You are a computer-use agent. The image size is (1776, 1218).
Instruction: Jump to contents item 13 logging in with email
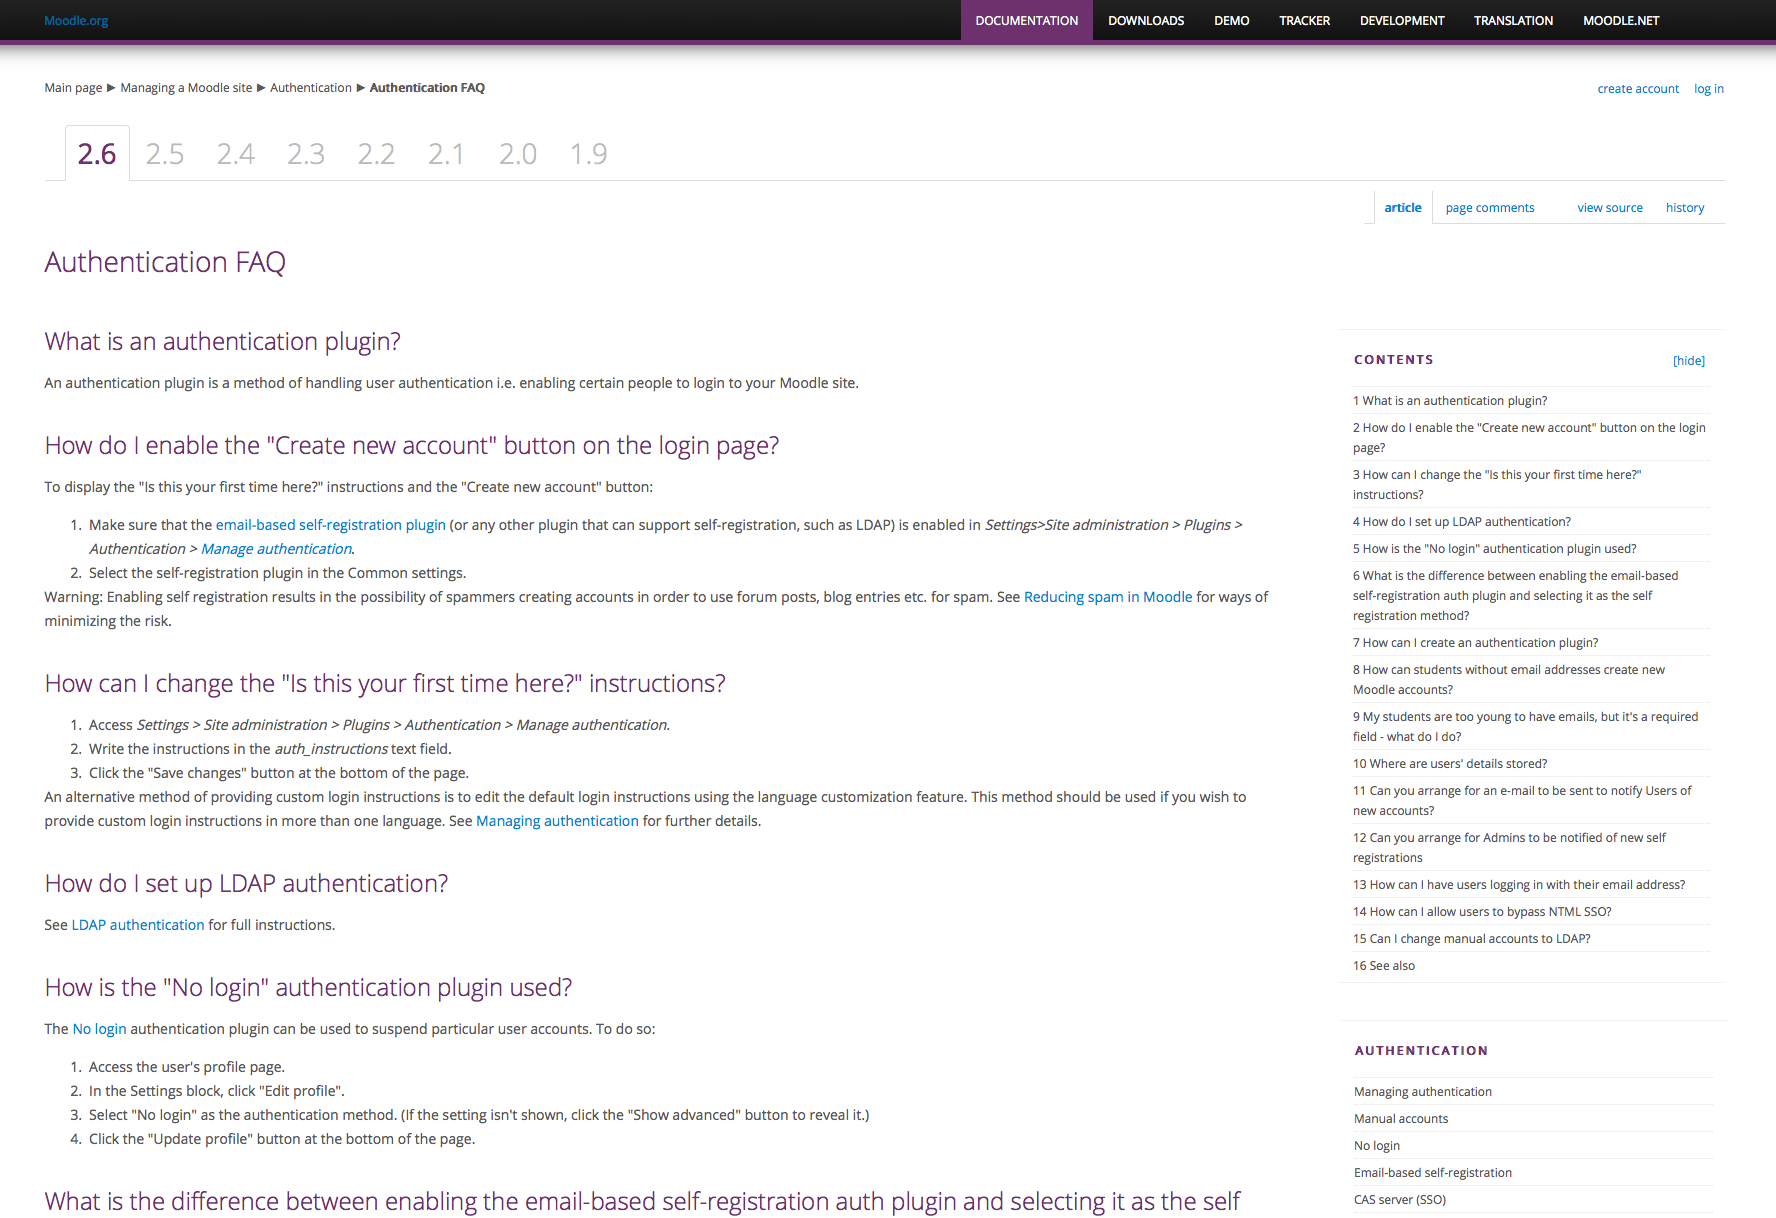[1519, 885]
